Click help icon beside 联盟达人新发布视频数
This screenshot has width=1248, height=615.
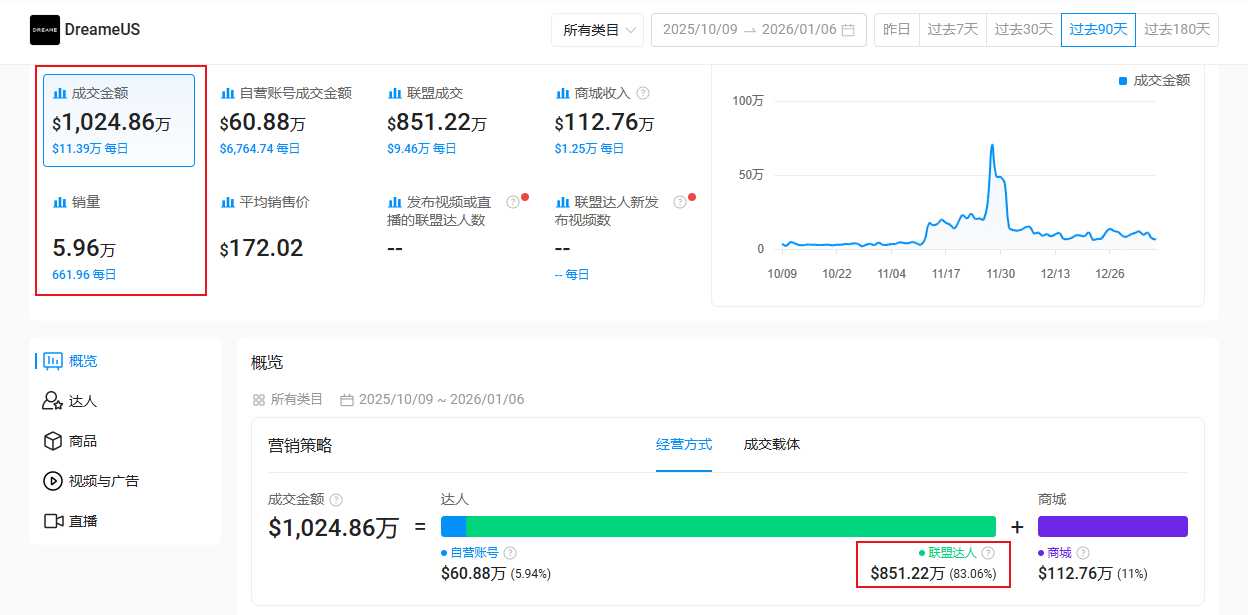tap(680, 202)
